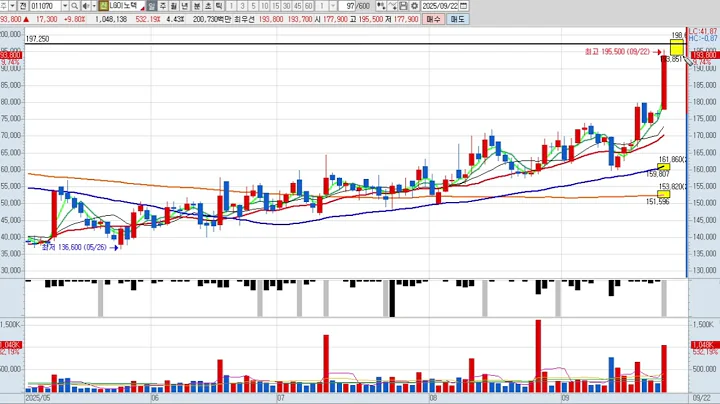
Task: Click the green 신 badge beside the stock name
Action: point(103,6)
